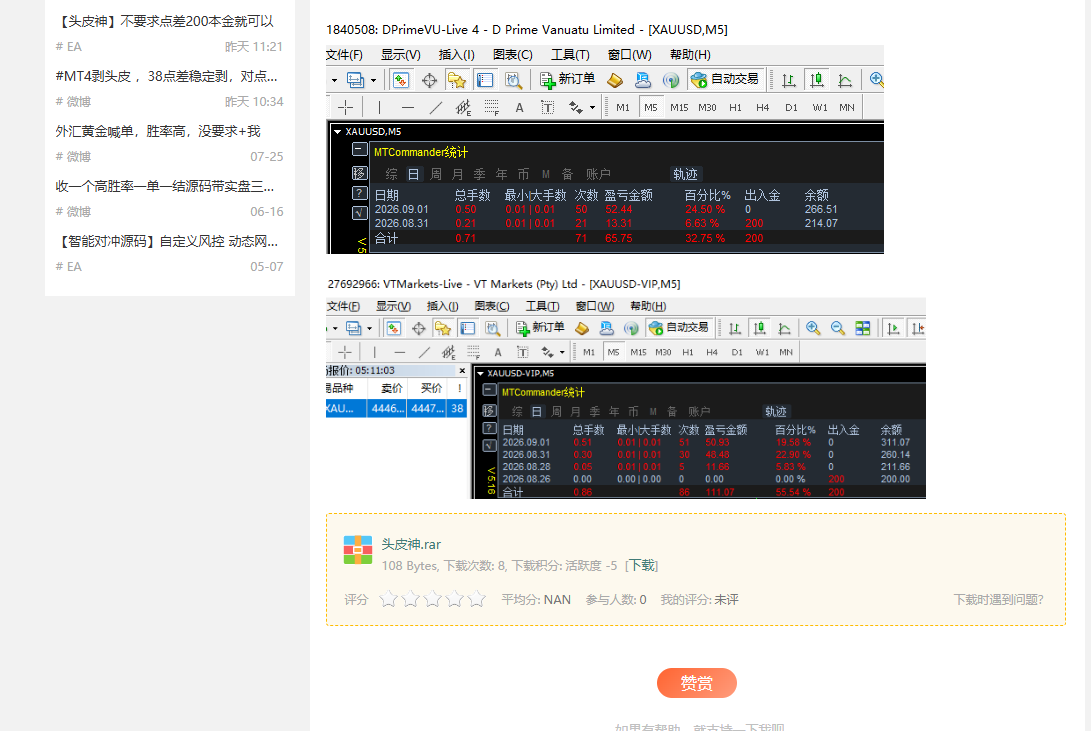Open profiles dropdown arrow in VTMarkets toolbar
The width and height of the screenshot is (1091, 731).
click(x=369, y=329)
